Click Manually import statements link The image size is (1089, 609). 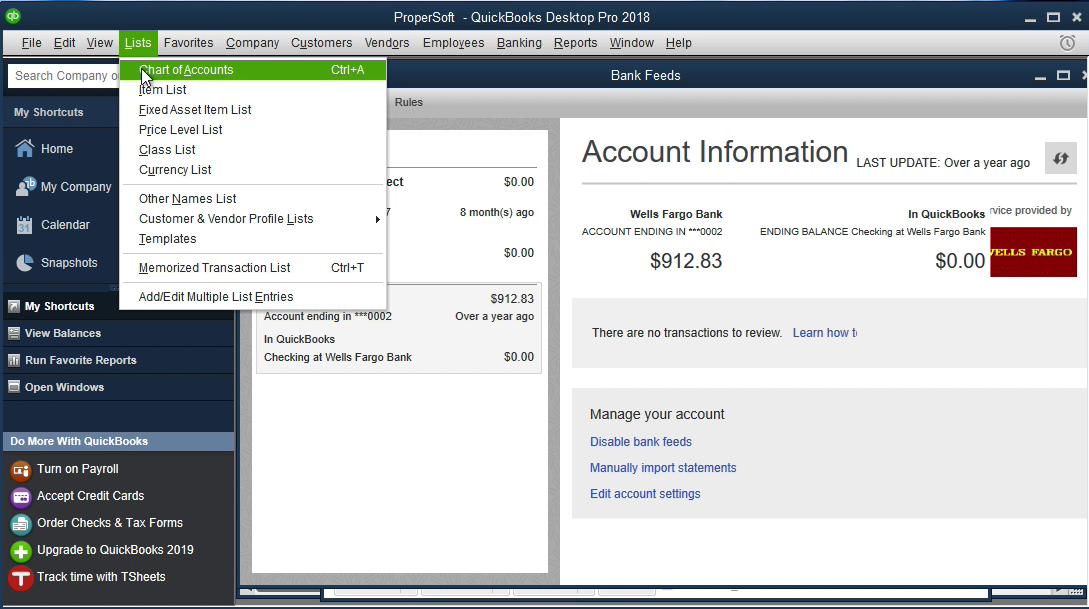[663, 468]
